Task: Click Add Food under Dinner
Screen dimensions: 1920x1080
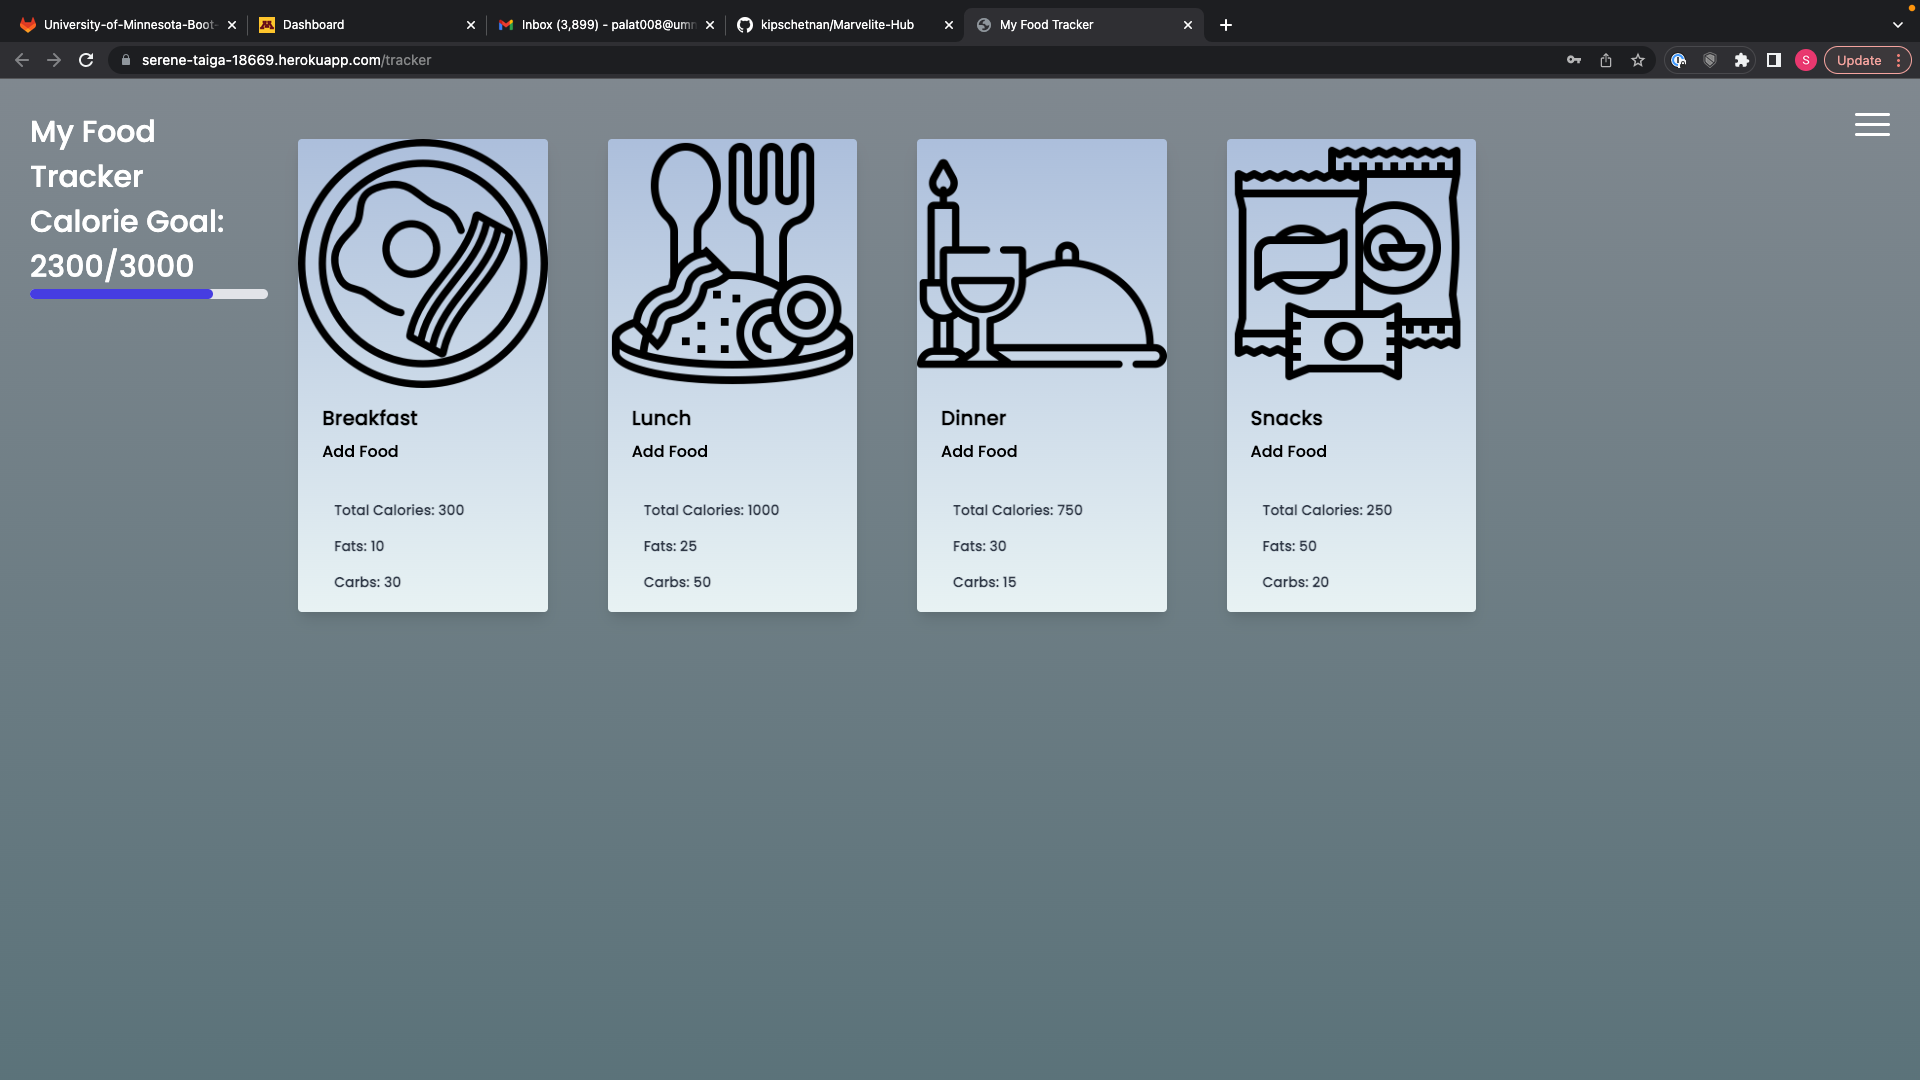Action: coord(979,452)
